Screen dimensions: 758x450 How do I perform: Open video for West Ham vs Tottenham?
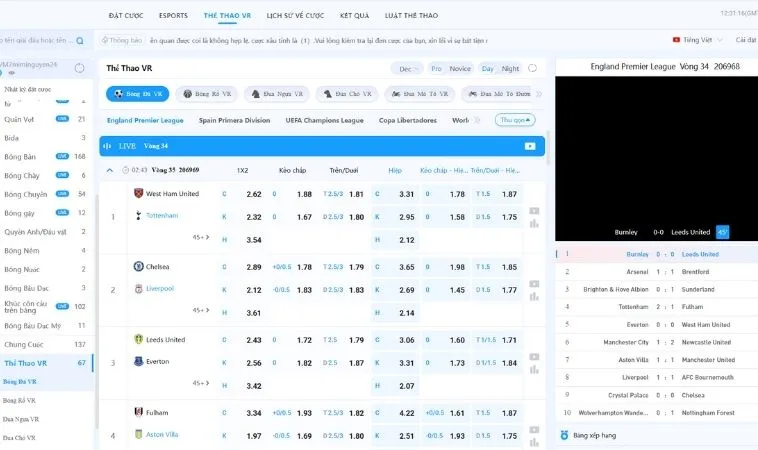pyautogui.click(x=534, y=211)
